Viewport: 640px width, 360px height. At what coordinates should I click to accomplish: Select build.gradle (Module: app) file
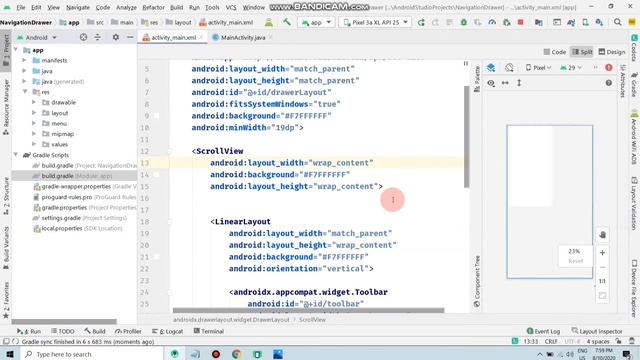click(x=74, y=176)
